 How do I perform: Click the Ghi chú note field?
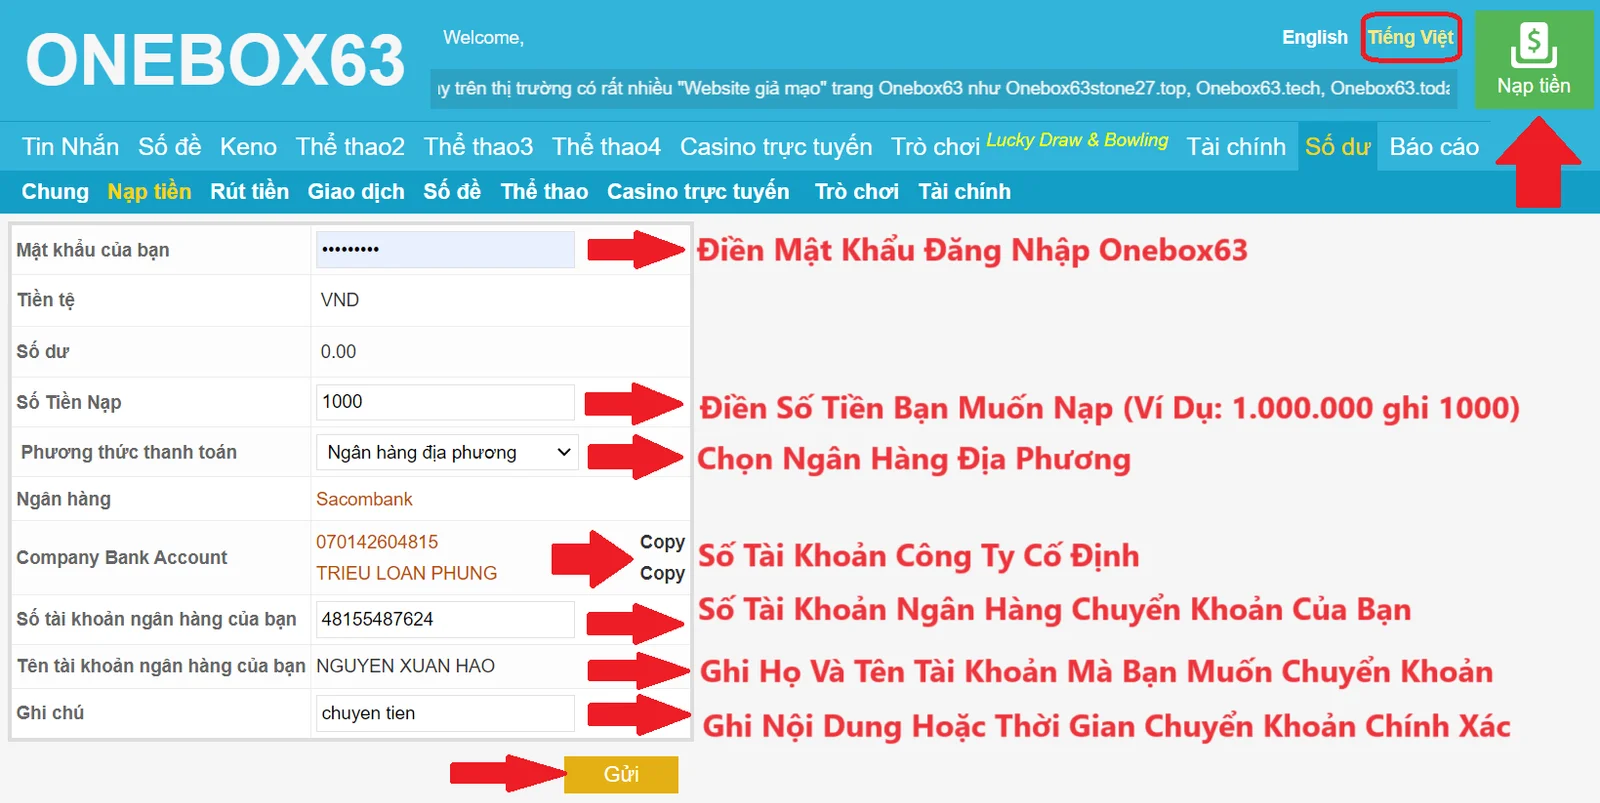point(445,713)
